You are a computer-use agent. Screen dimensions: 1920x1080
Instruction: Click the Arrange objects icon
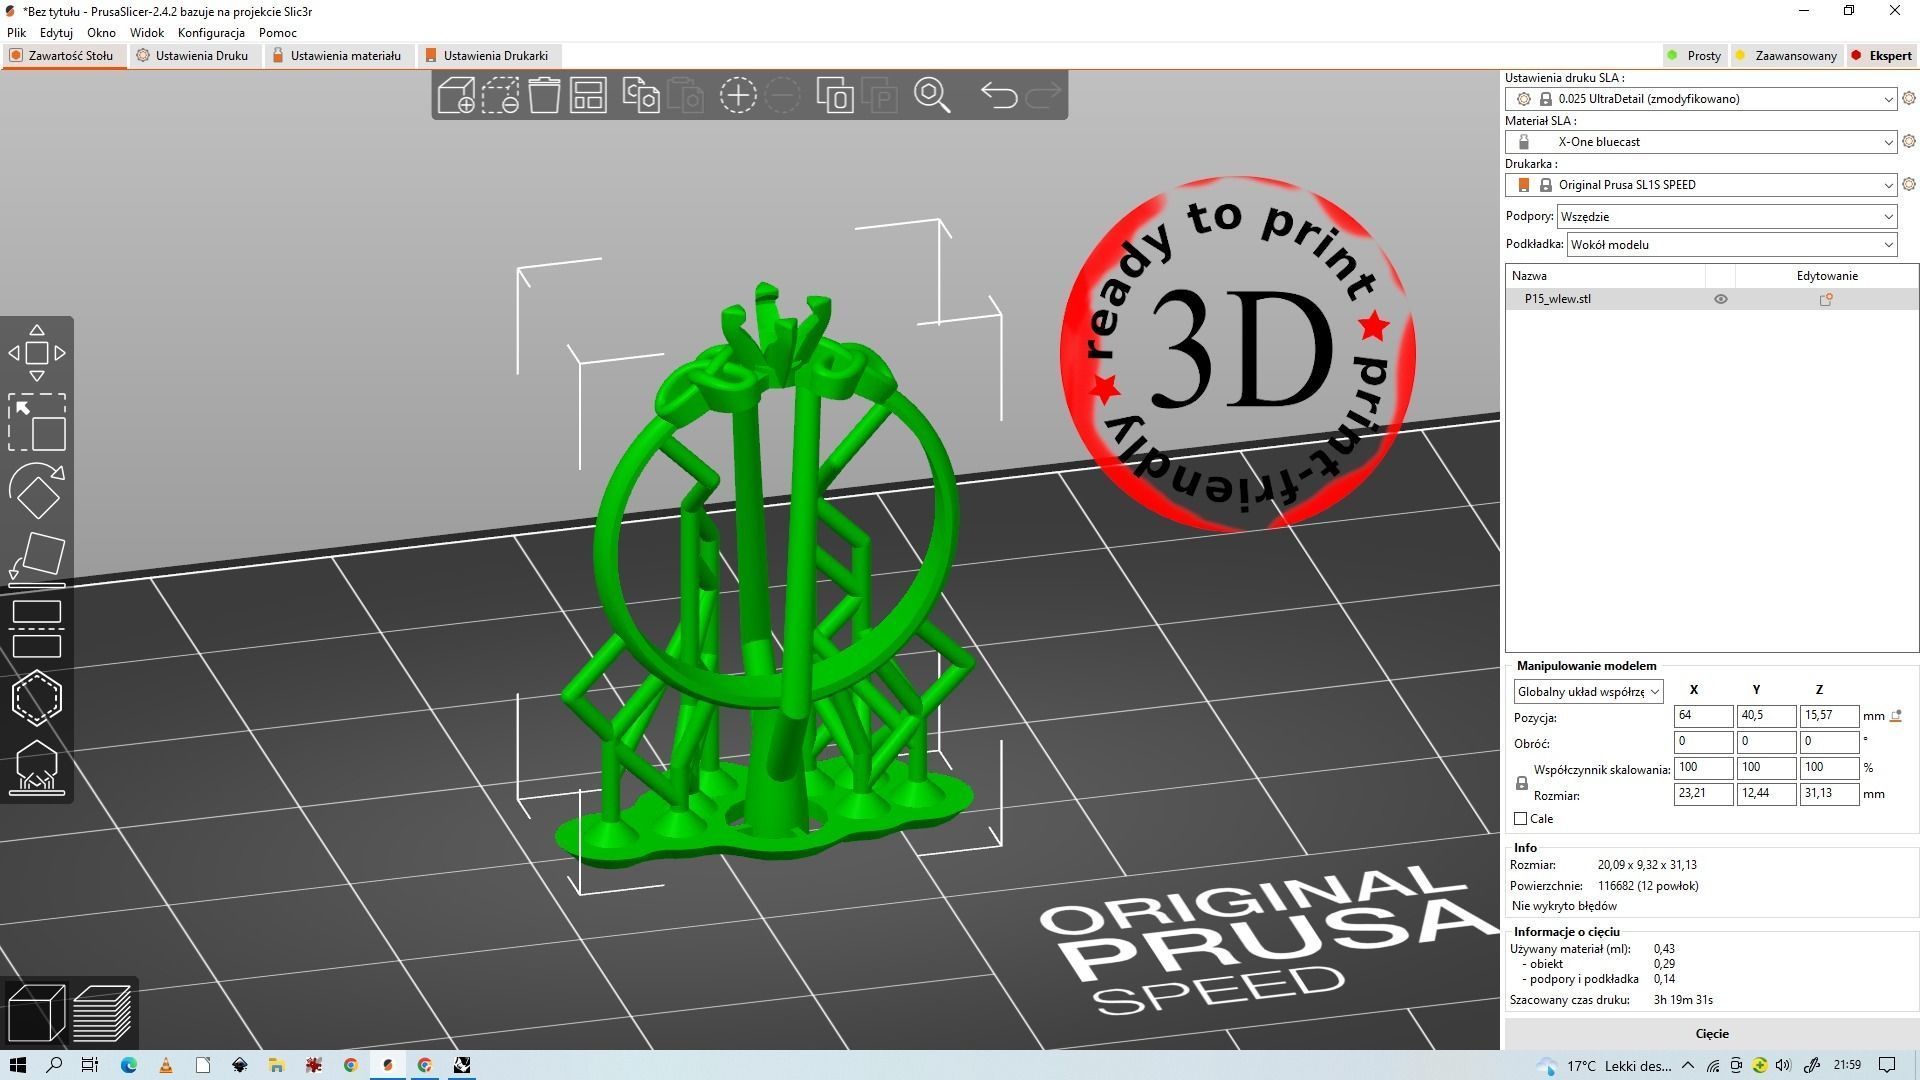click(588, 95)
